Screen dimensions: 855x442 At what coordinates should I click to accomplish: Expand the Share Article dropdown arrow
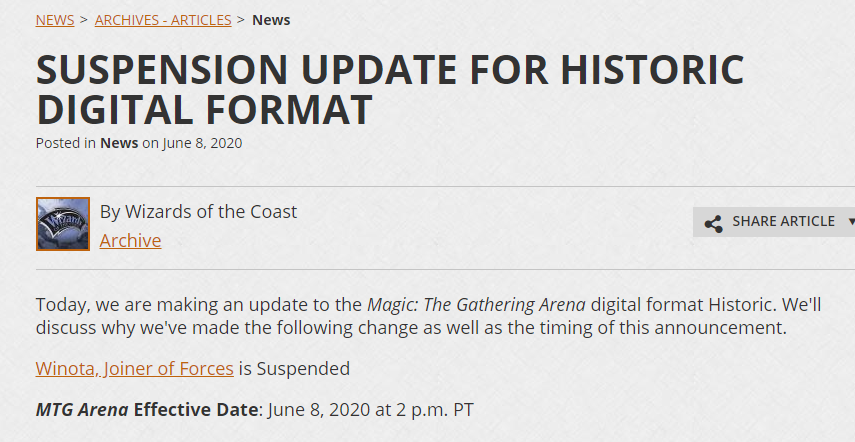850,222
